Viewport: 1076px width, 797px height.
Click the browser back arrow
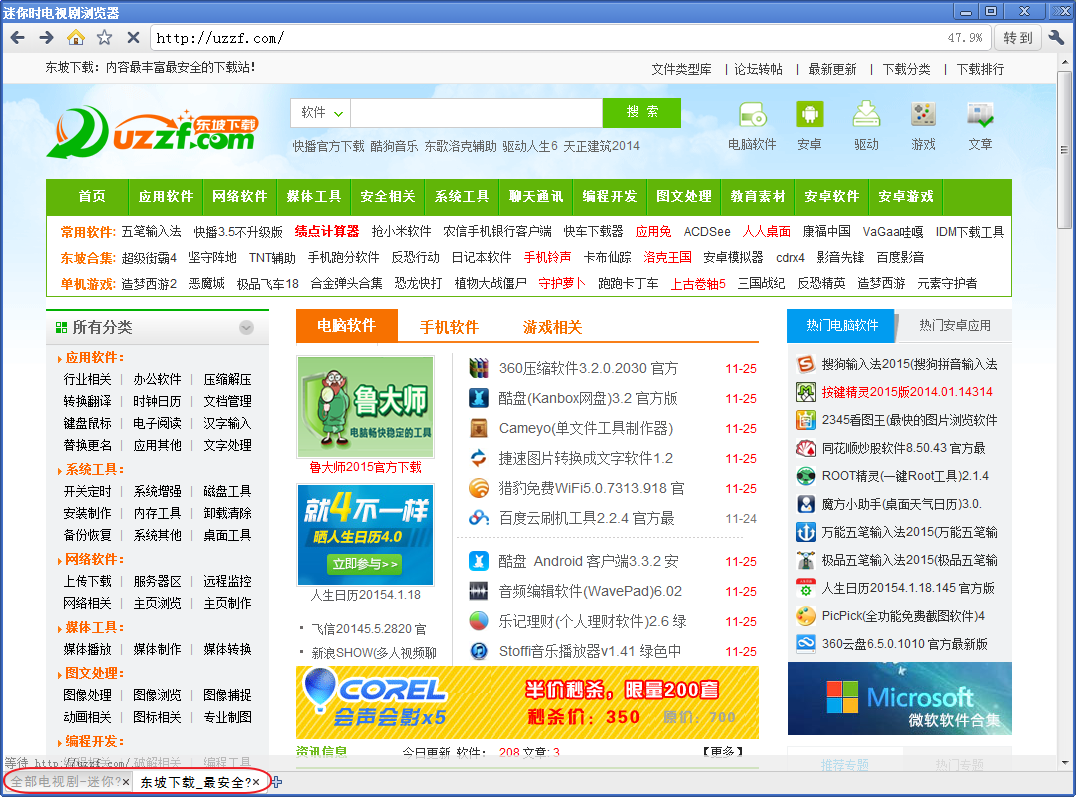pyautogui.click(x=17, y=38)
